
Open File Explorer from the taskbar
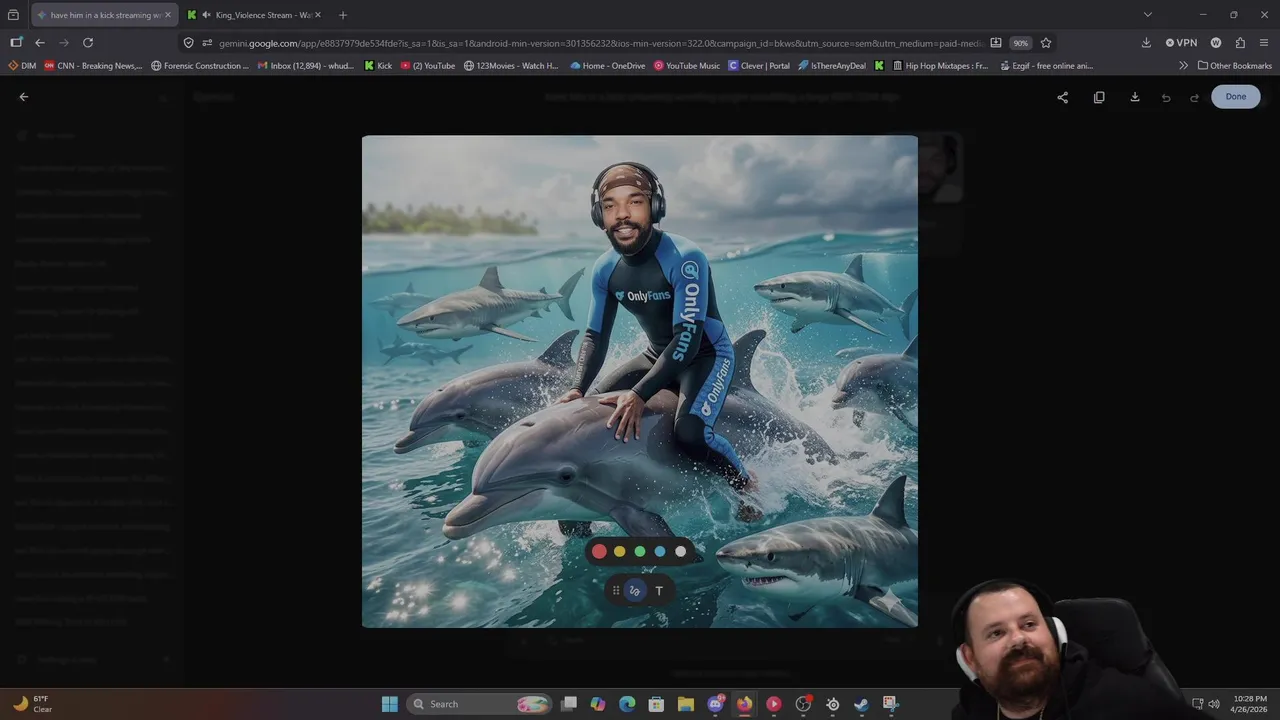pyautogui.click(x=686, y=704)
